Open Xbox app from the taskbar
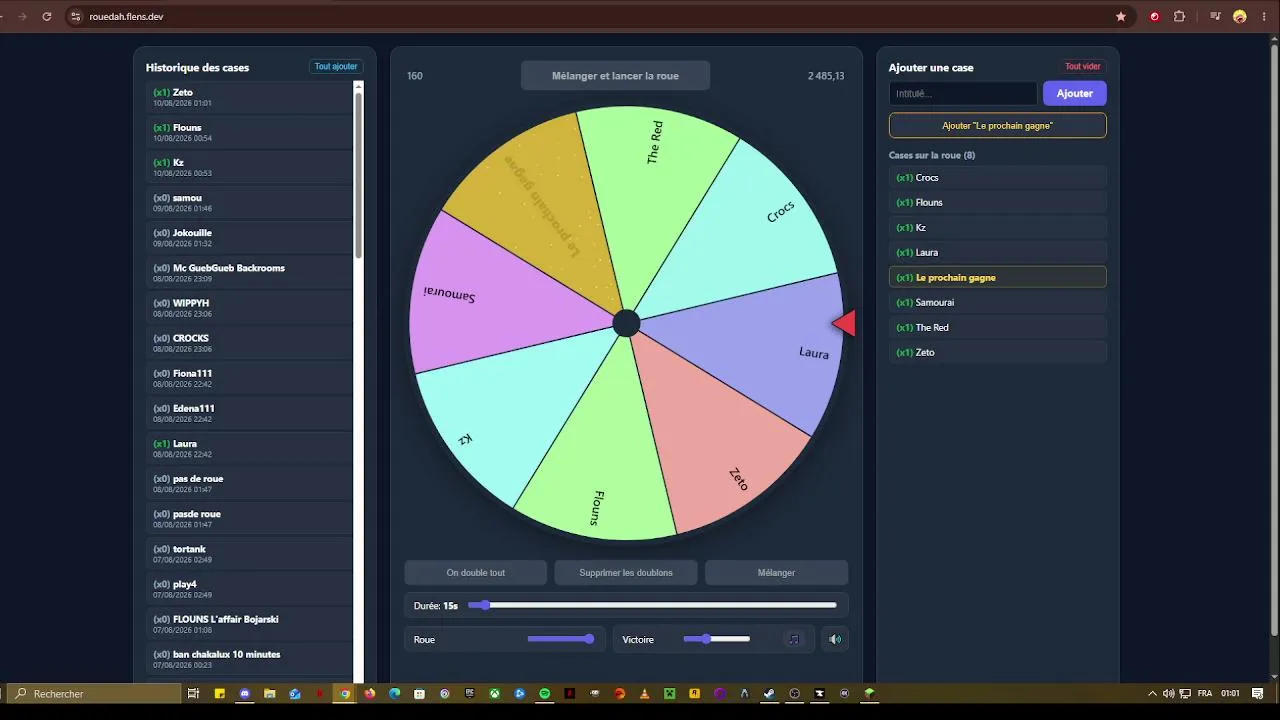 (x=495, y=694)
